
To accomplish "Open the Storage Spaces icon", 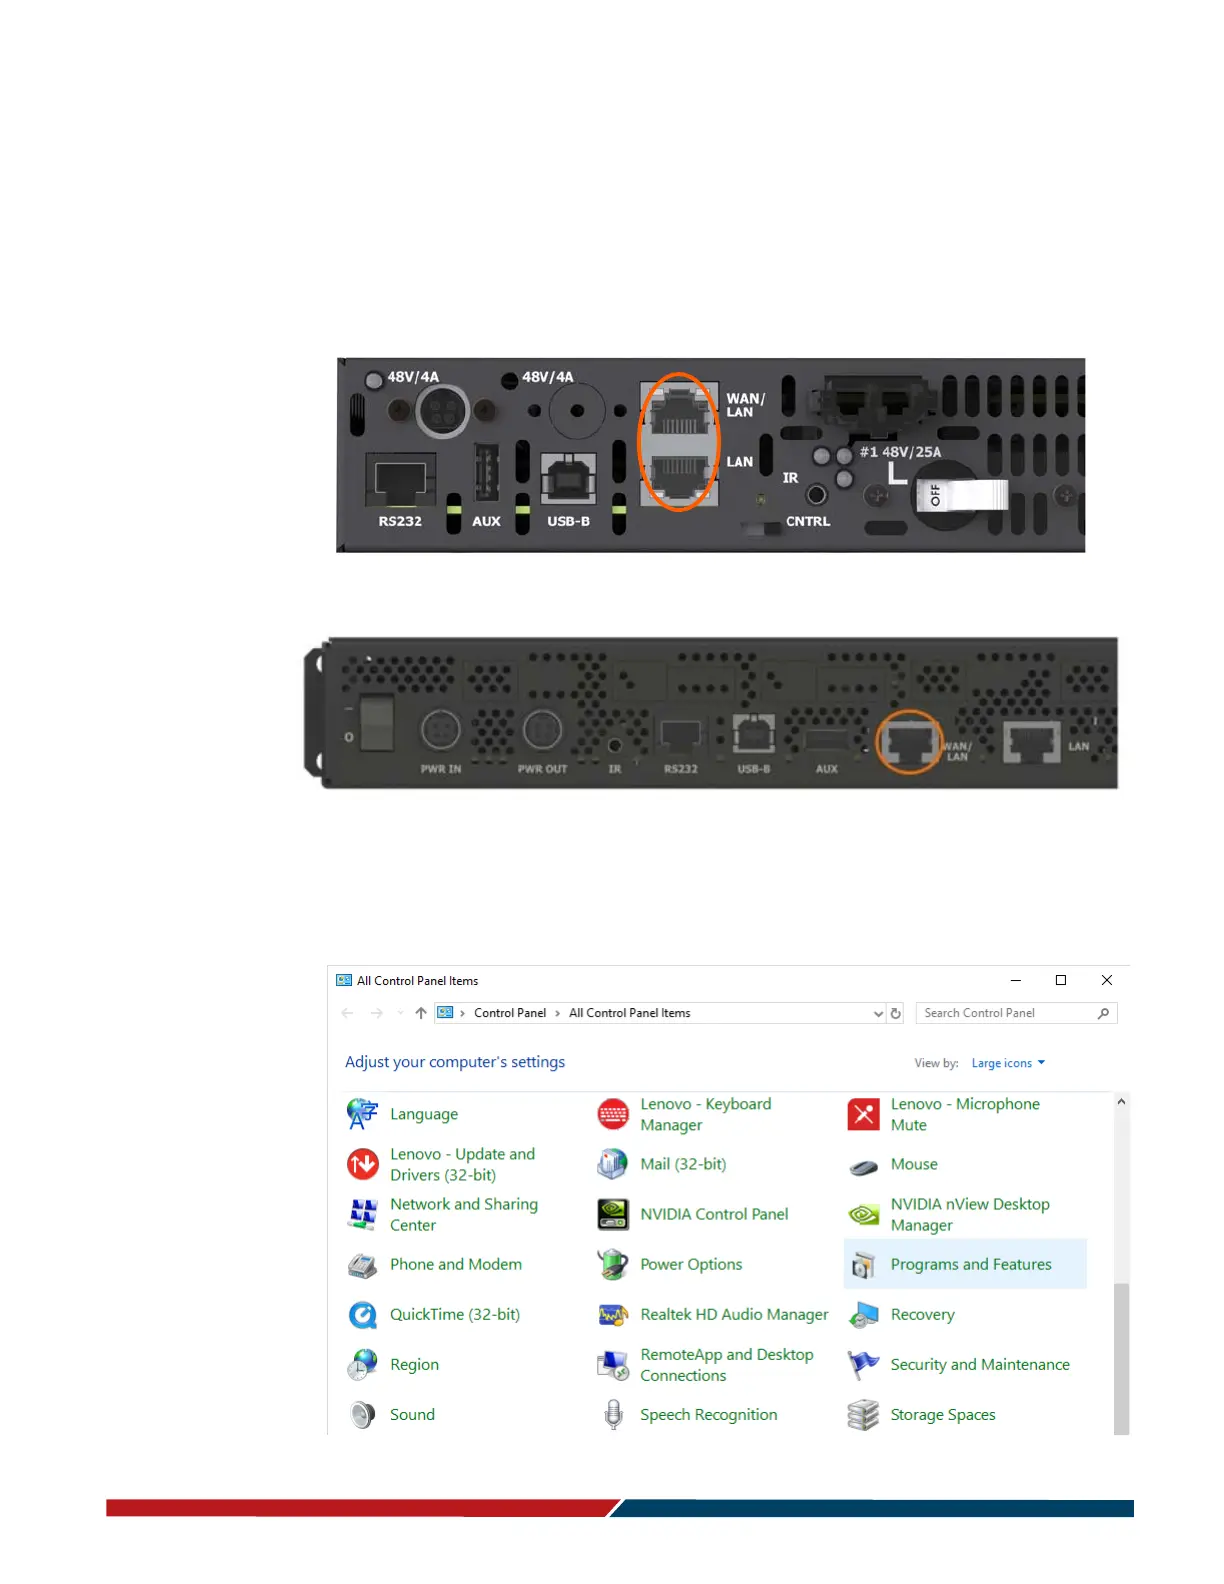I will (863, 1415).
